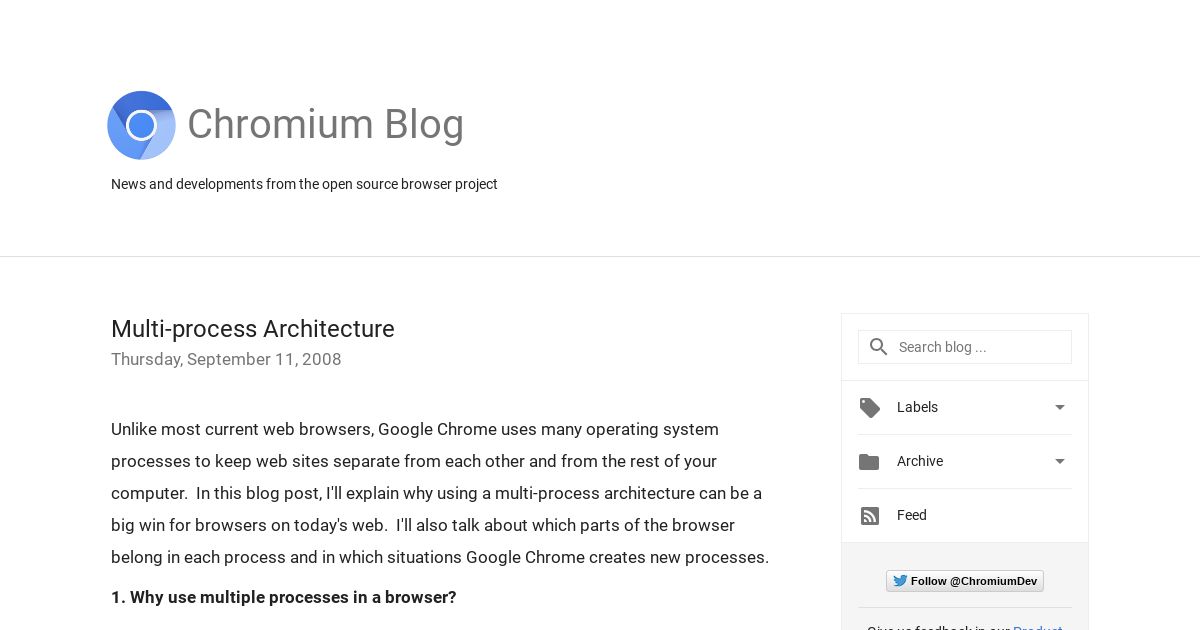This screenshot has width=1200, height=630.
Task: Click the Labels tag icon
Action: (870, 408)
